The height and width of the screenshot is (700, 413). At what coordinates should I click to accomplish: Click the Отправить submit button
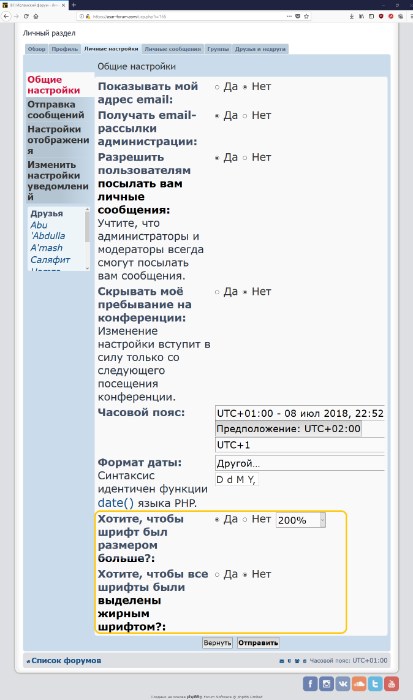[258, 643]
